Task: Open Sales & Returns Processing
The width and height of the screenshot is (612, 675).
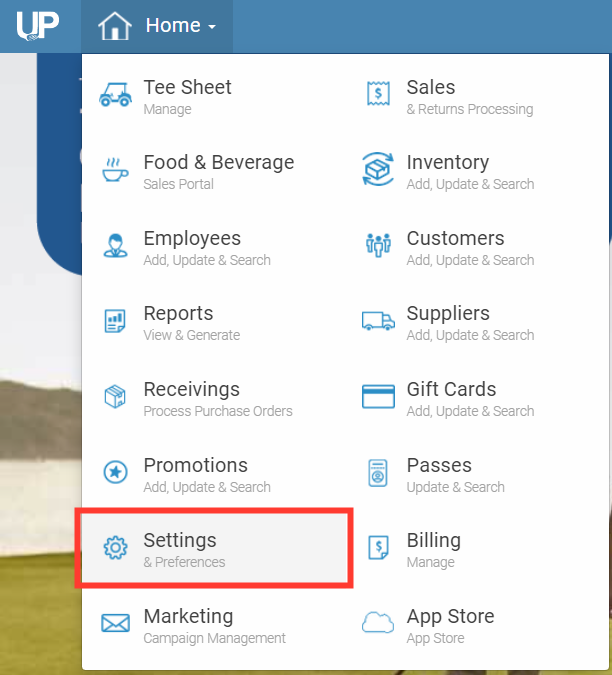Action: coord(470,96)
